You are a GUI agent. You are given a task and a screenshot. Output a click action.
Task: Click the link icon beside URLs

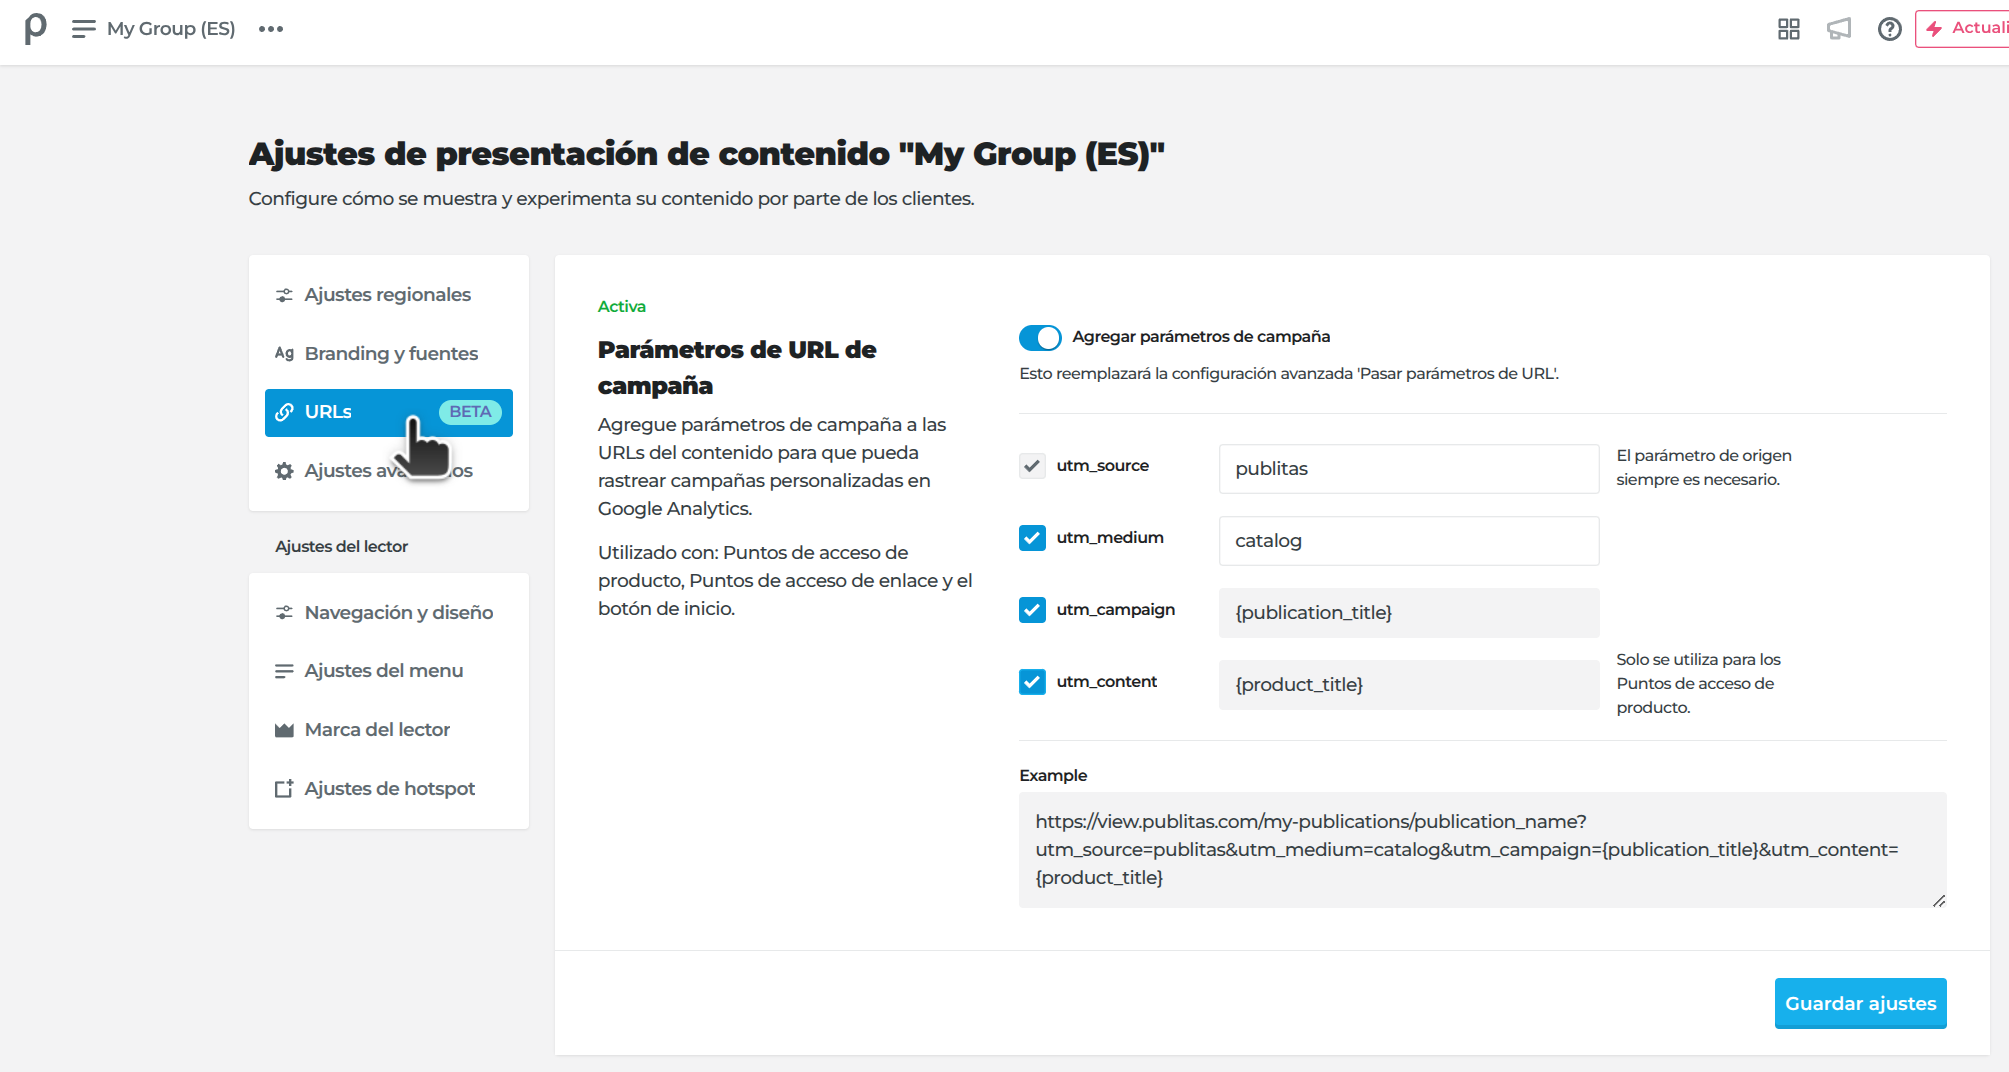(x=284, y=412)
